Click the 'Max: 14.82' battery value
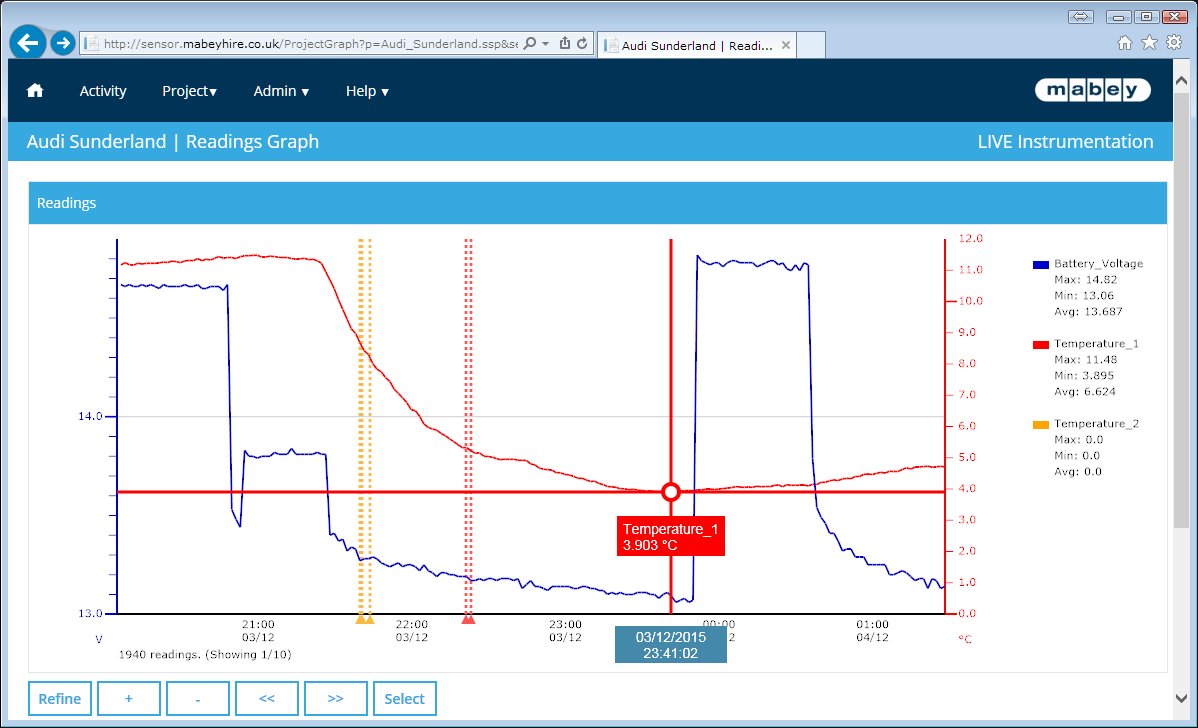 [1086, 280]
